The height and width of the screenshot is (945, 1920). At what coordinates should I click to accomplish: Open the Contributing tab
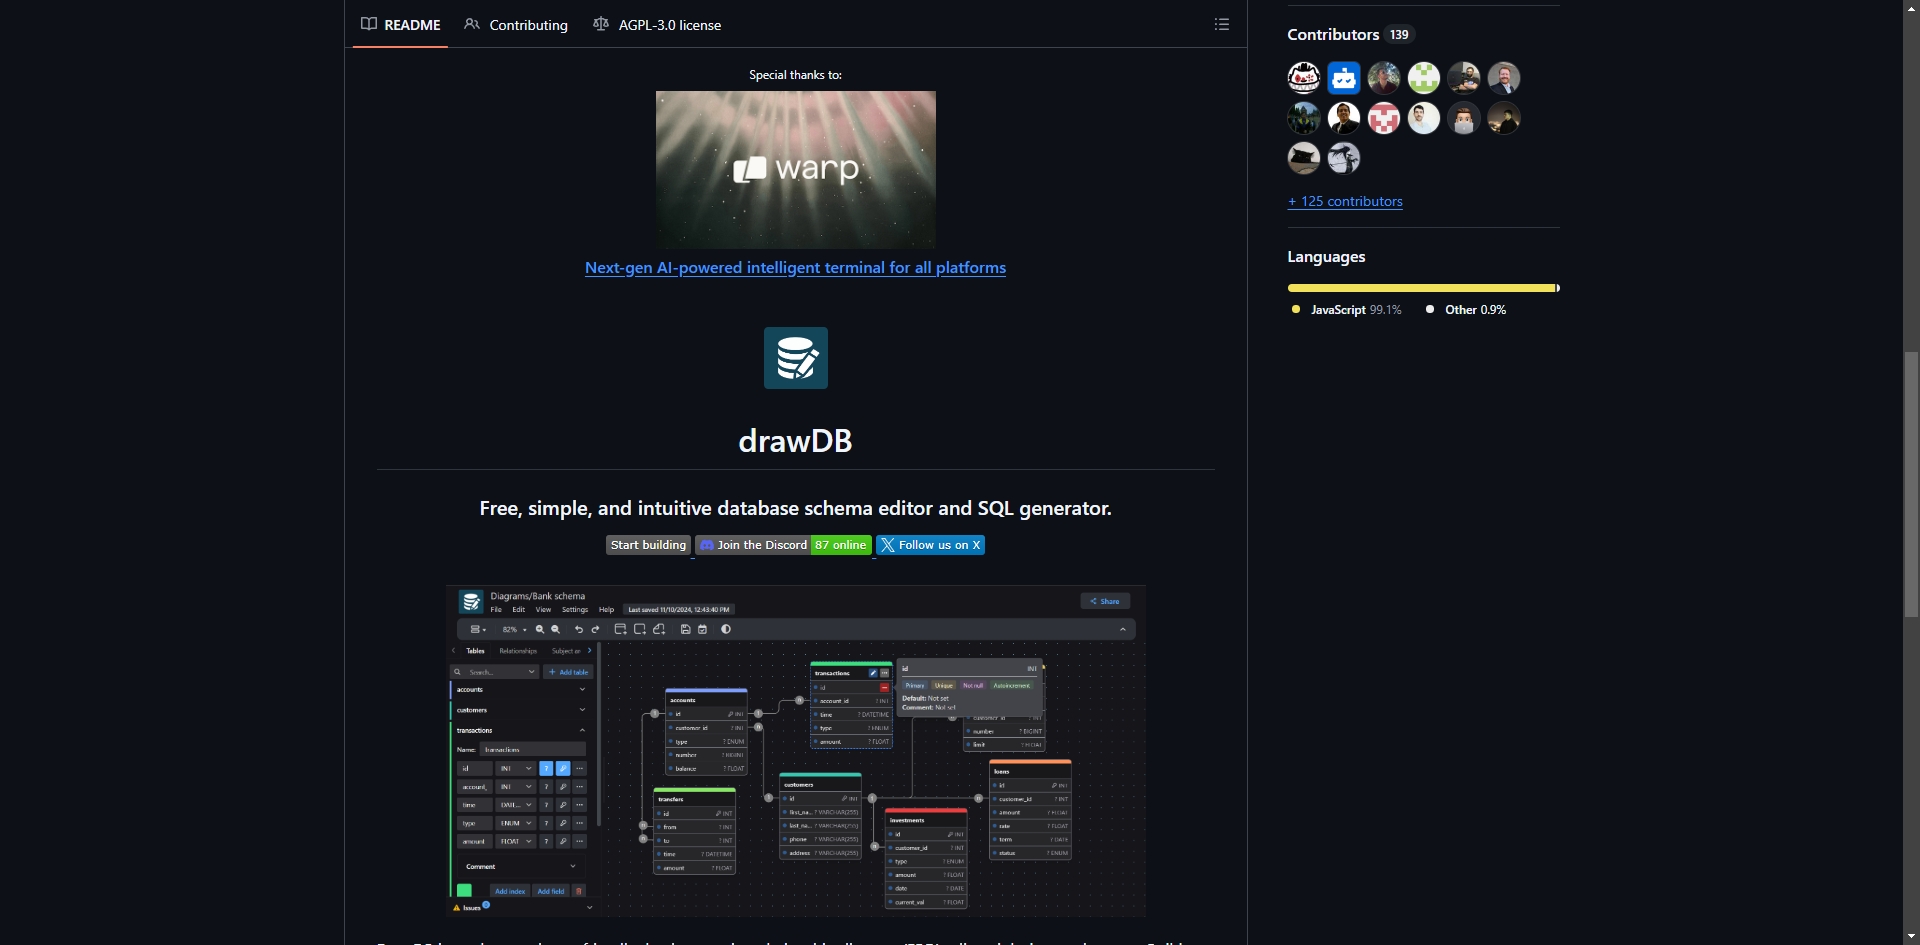coord(516,25)
